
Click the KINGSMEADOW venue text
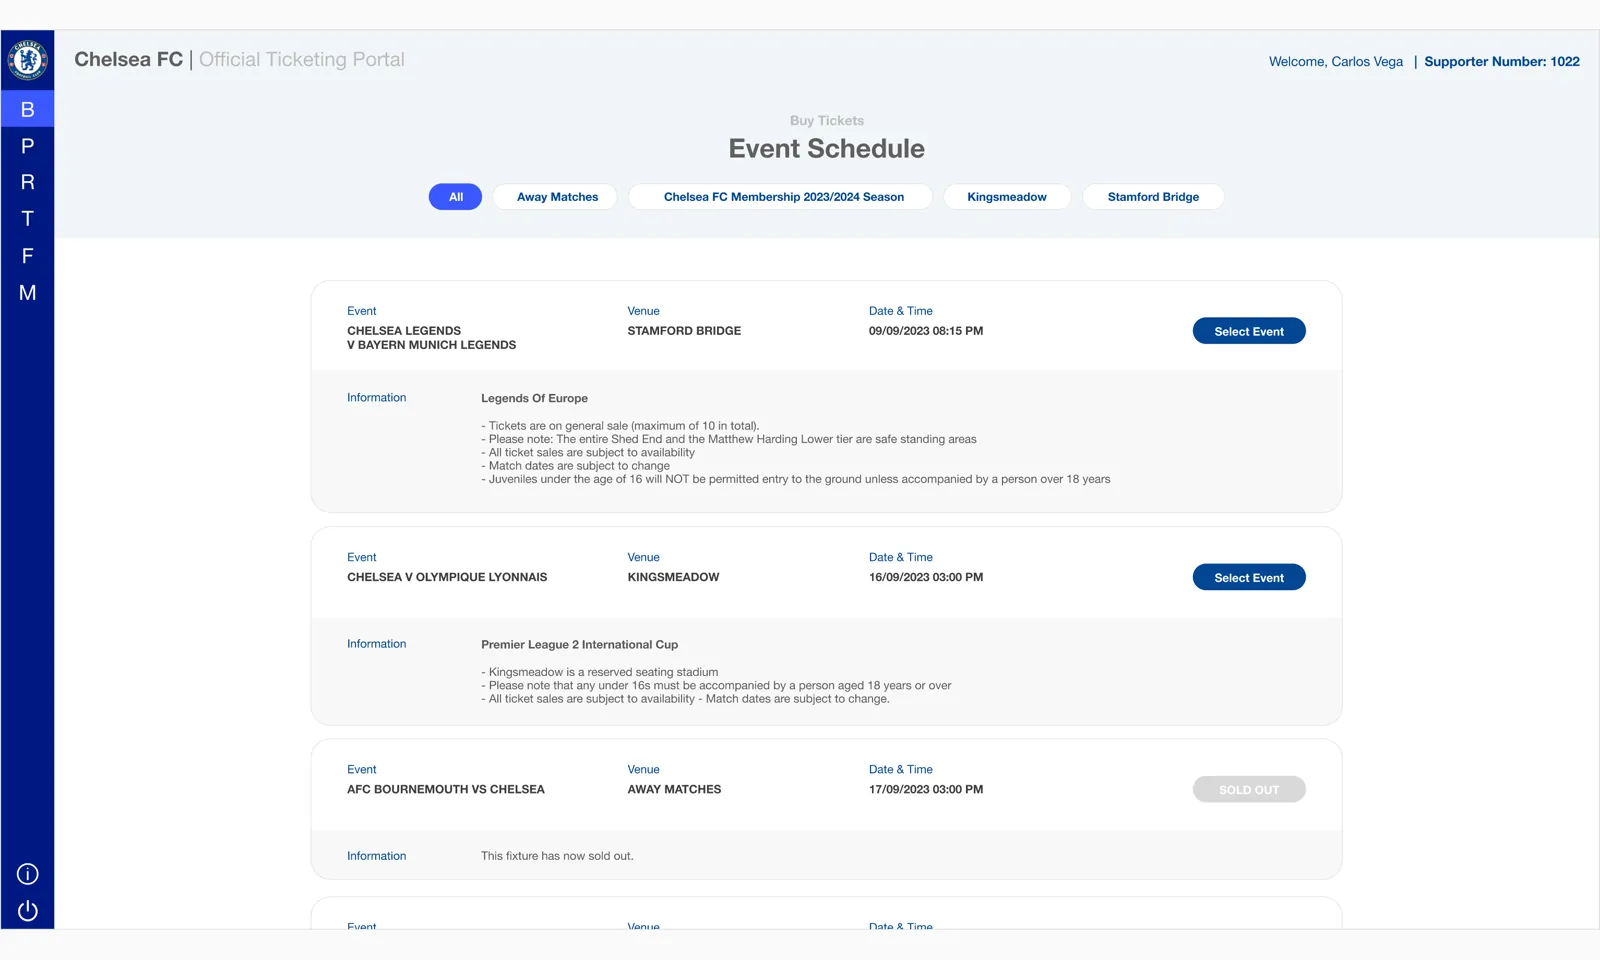click(x=673, y=577)
